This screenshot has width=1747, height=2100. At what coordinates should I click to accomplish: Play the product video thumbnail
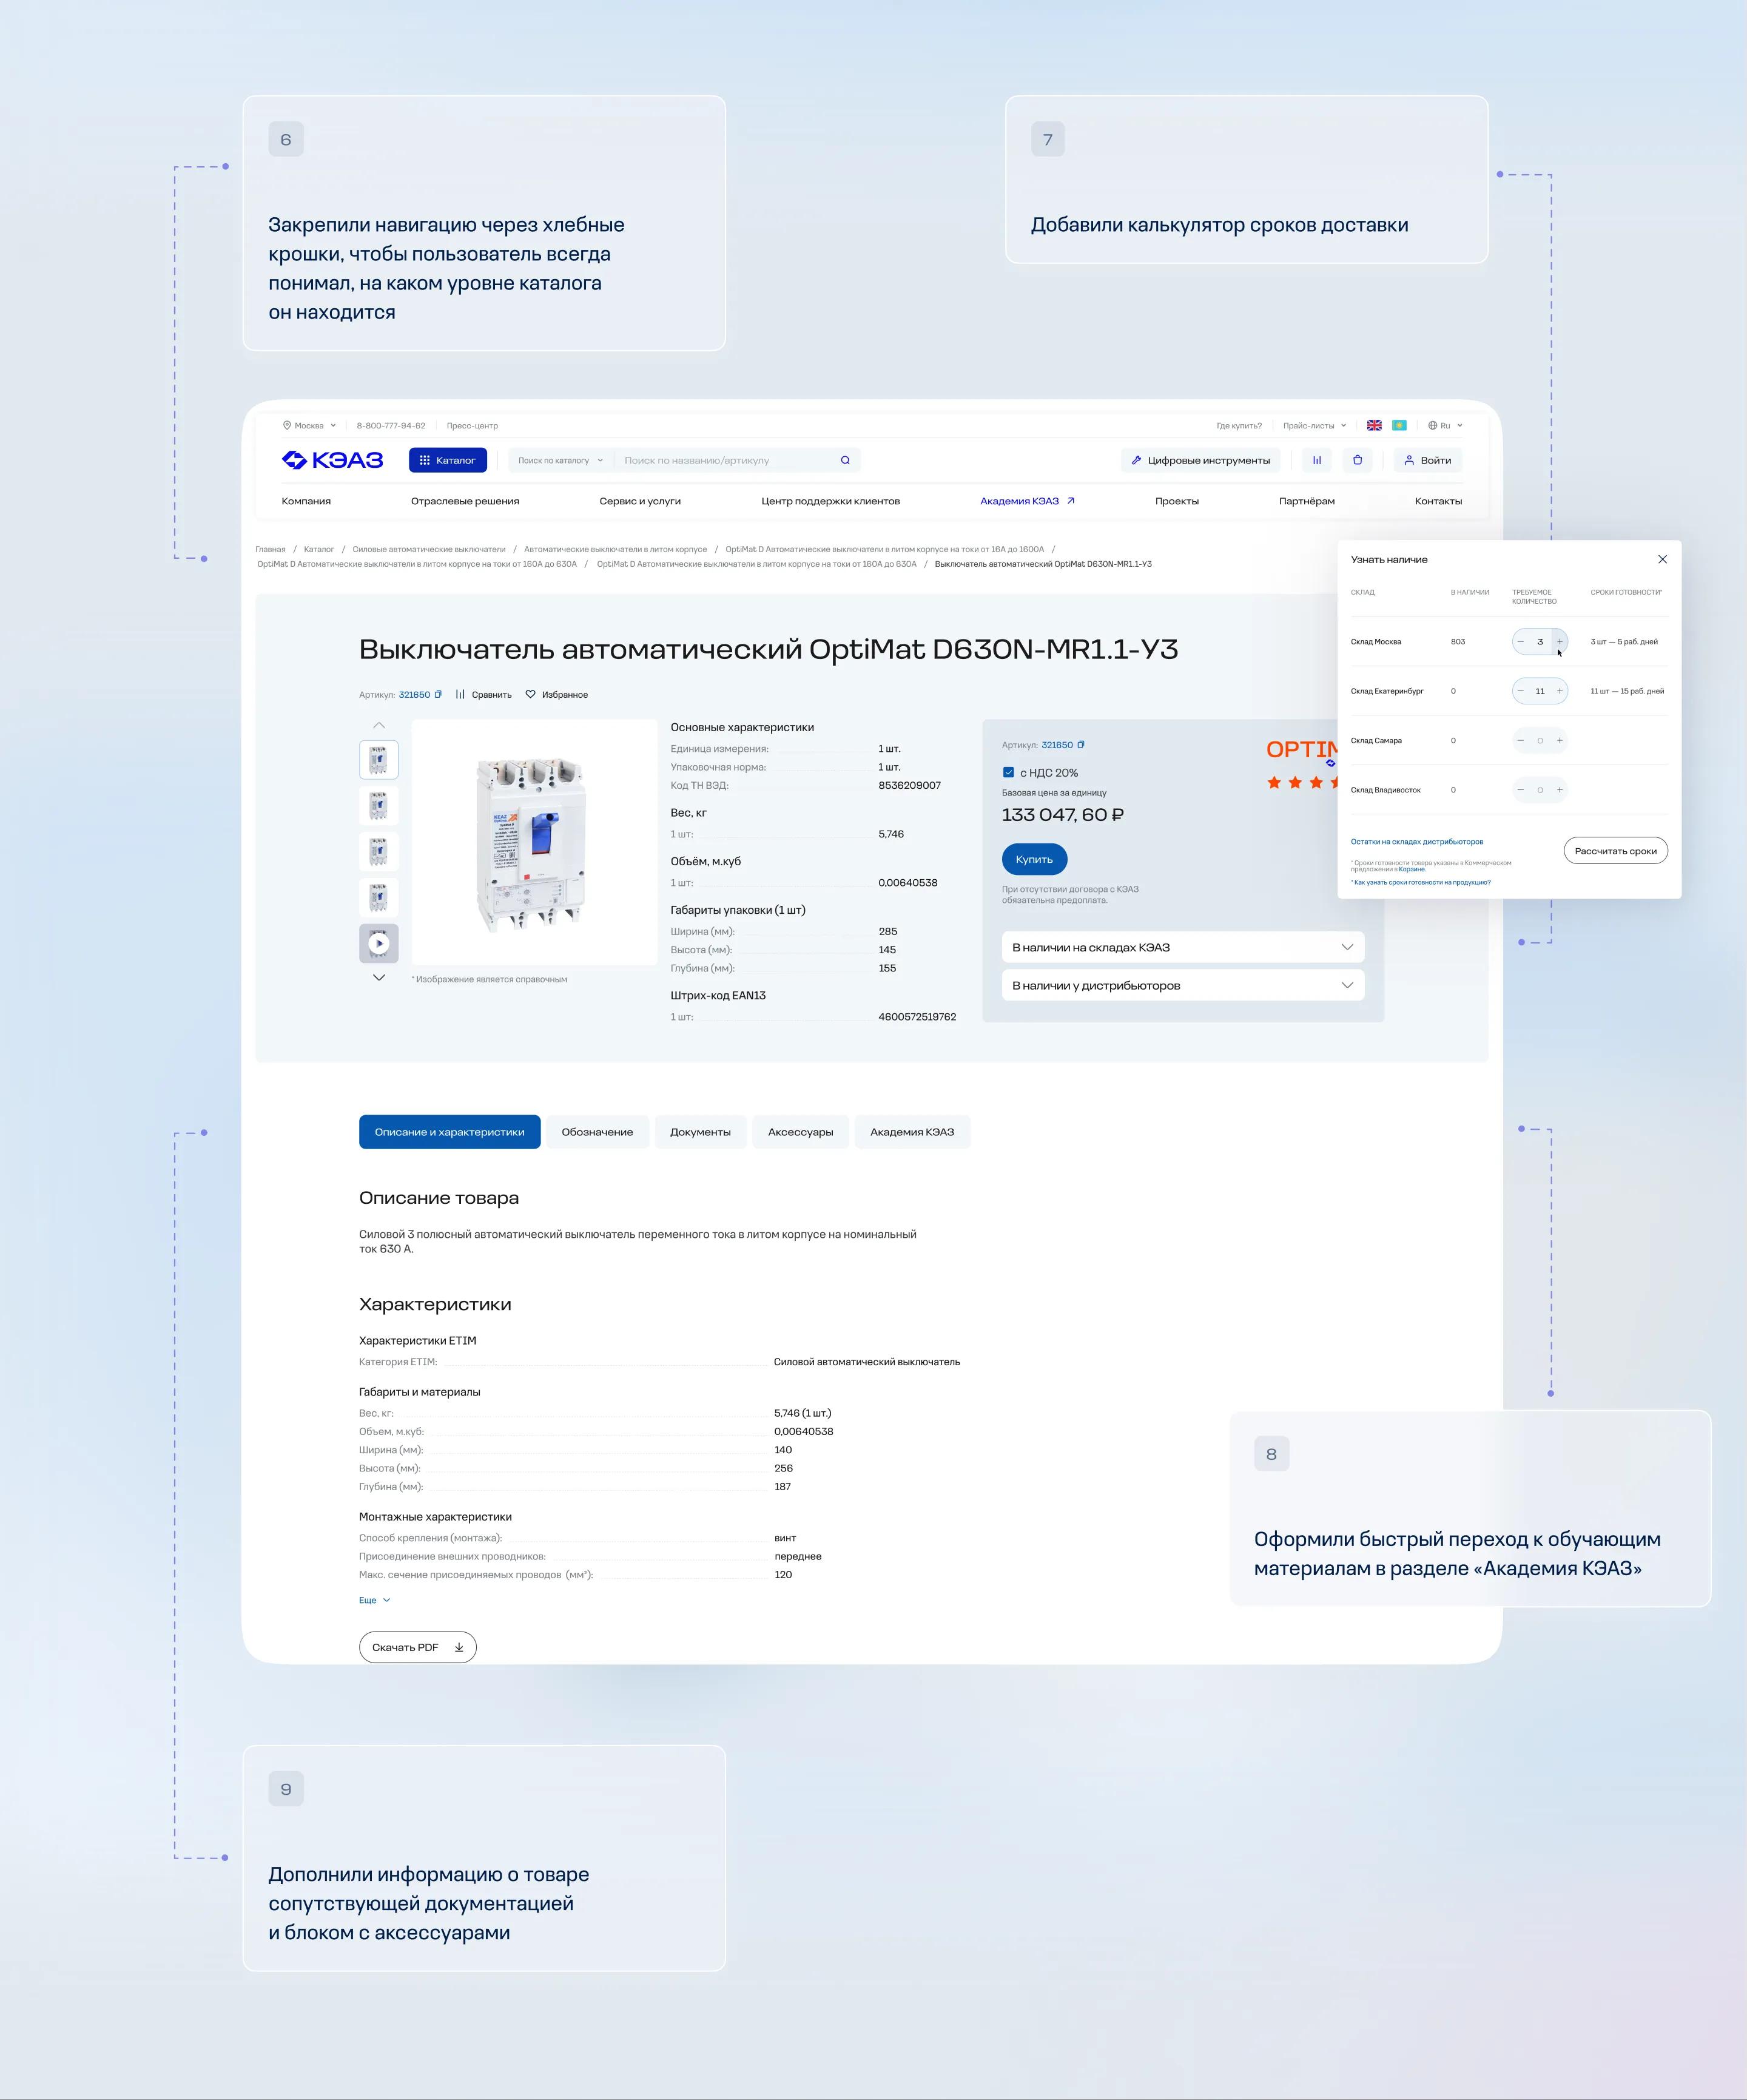point(379,943)
